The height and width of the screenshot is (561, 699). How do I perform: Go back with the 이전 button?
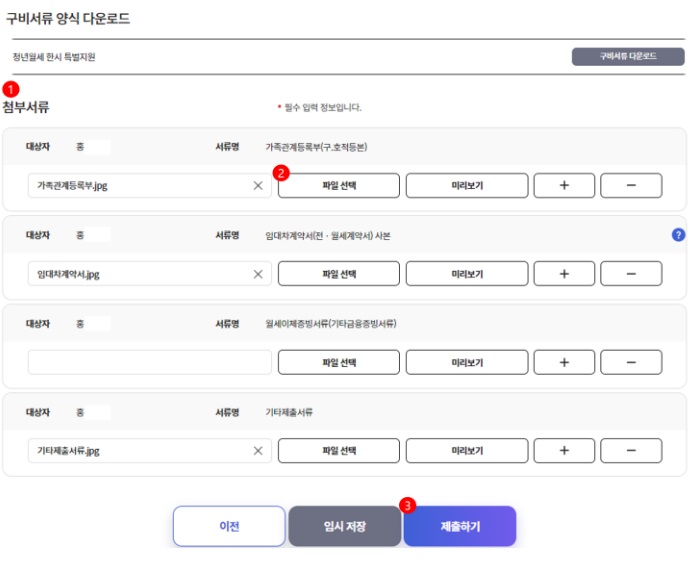(229, 526)
